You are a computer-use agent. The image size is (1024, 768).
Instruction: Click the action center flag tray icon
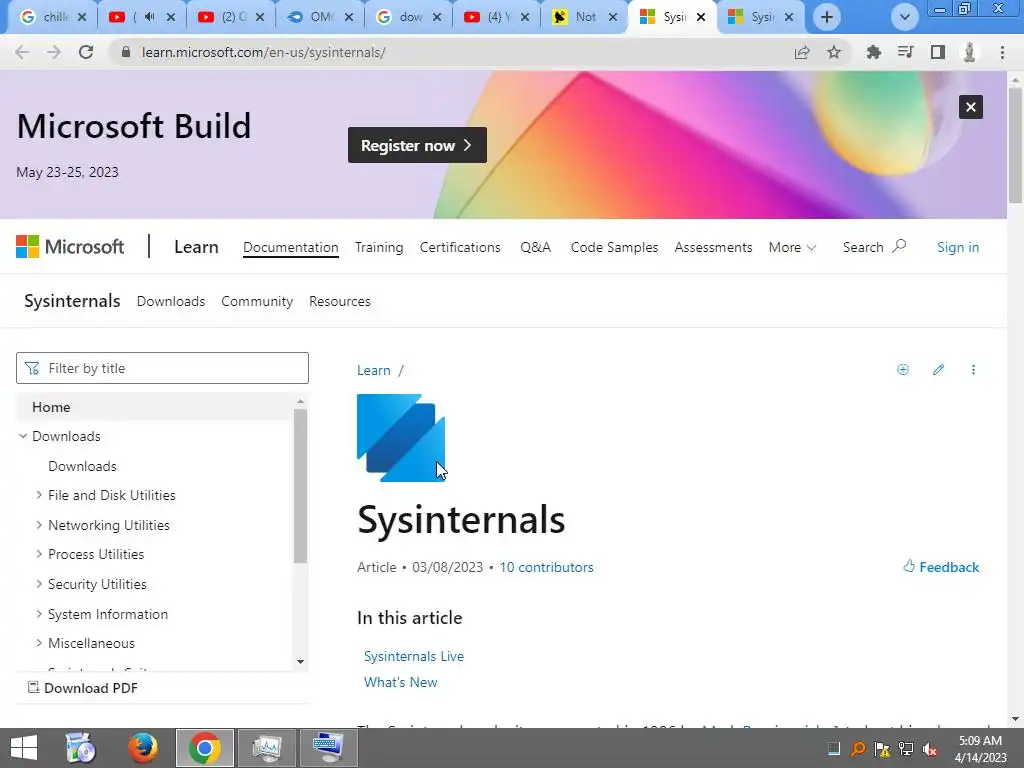(x=882, y=749)
